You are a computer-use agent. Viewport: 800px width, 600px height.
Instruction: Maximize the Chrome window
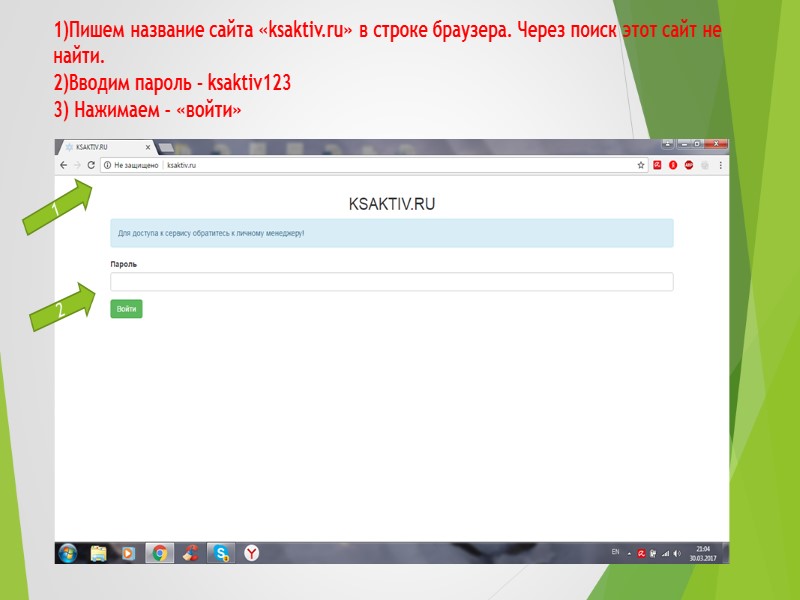coord(697,144)
